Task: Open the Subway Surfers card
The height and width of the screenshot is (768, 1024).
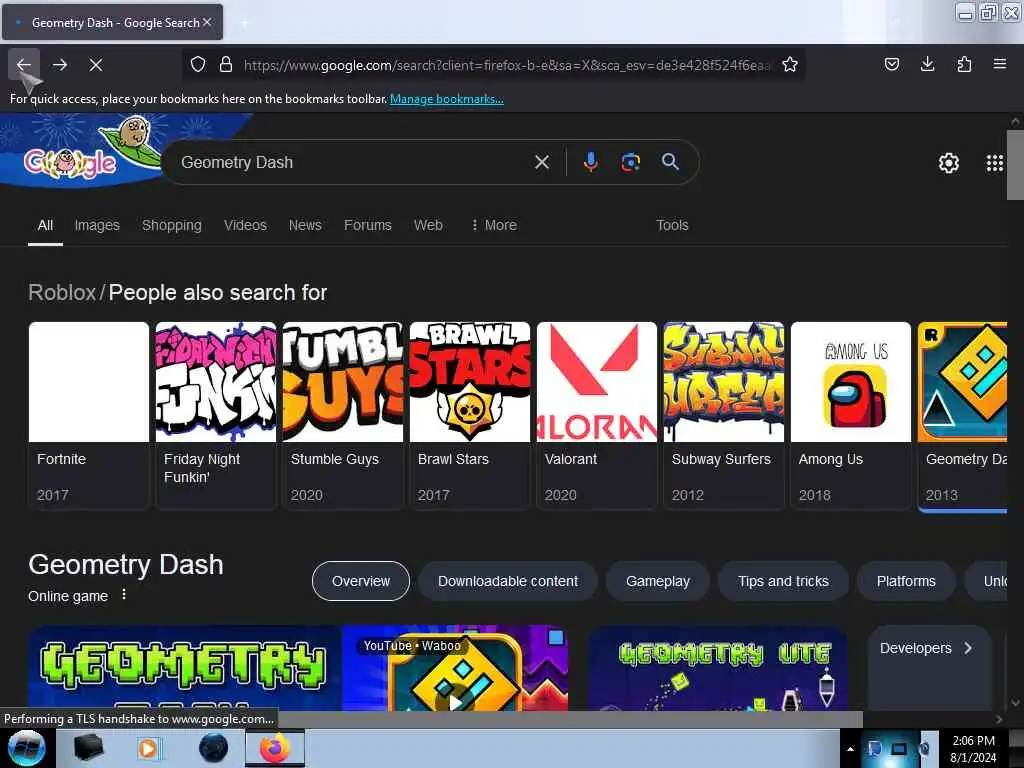Action: (724, 415)
